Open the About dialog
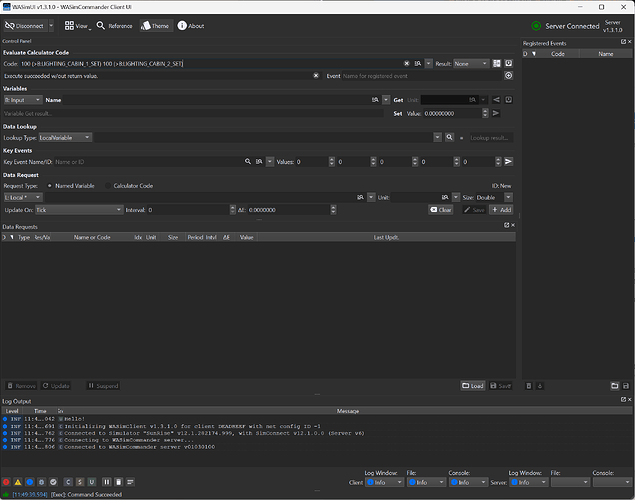The image size is (635, 500). [191, 26]
